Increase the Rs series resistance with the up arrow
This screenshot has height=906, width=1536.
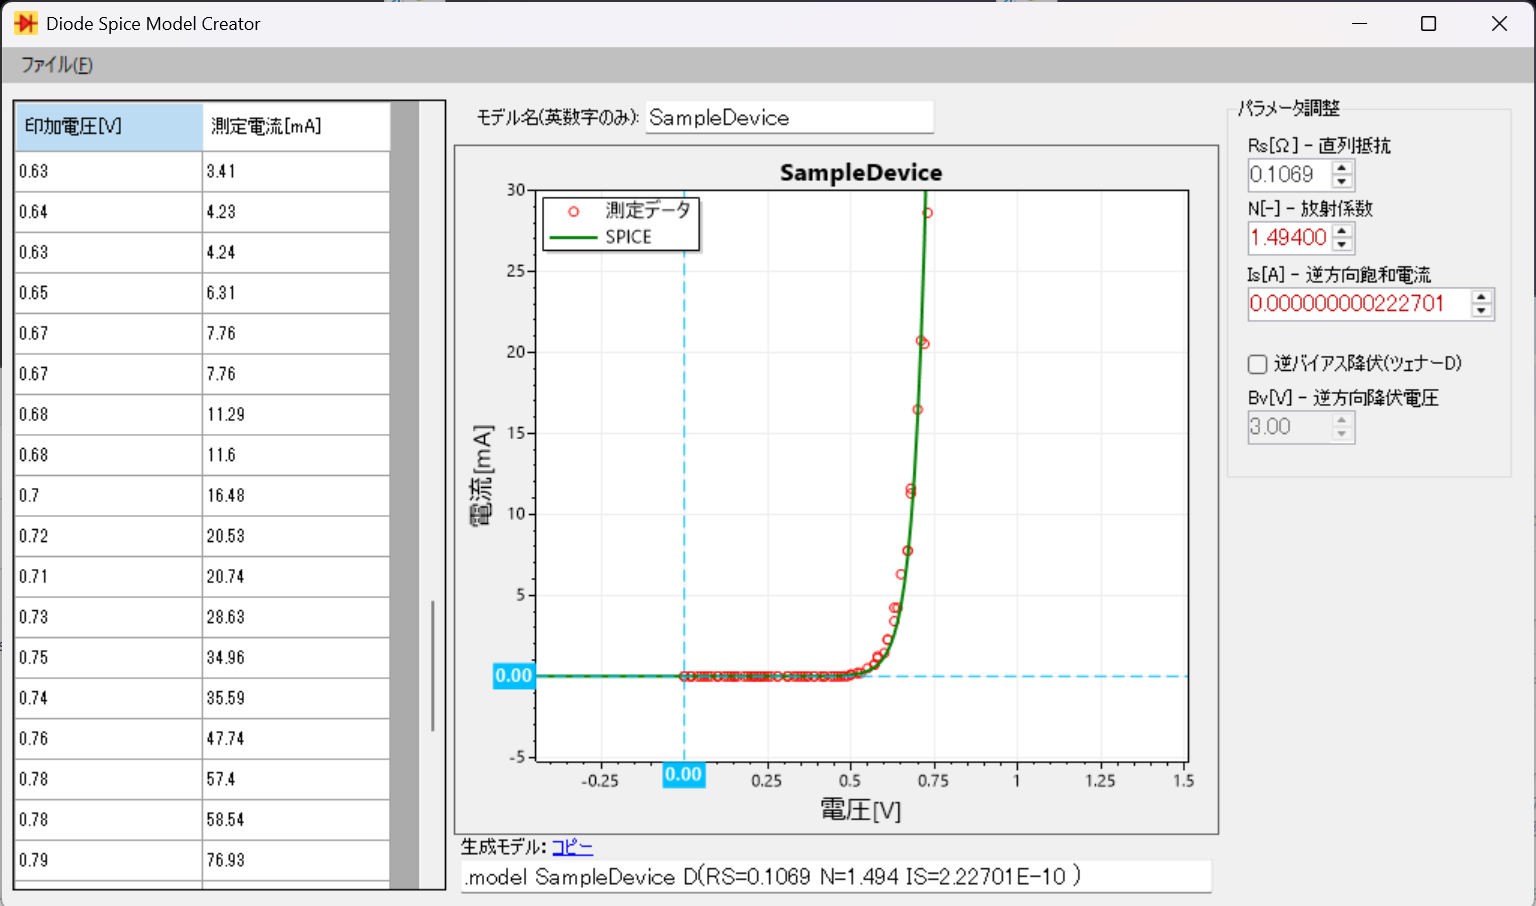[1344, 168]
